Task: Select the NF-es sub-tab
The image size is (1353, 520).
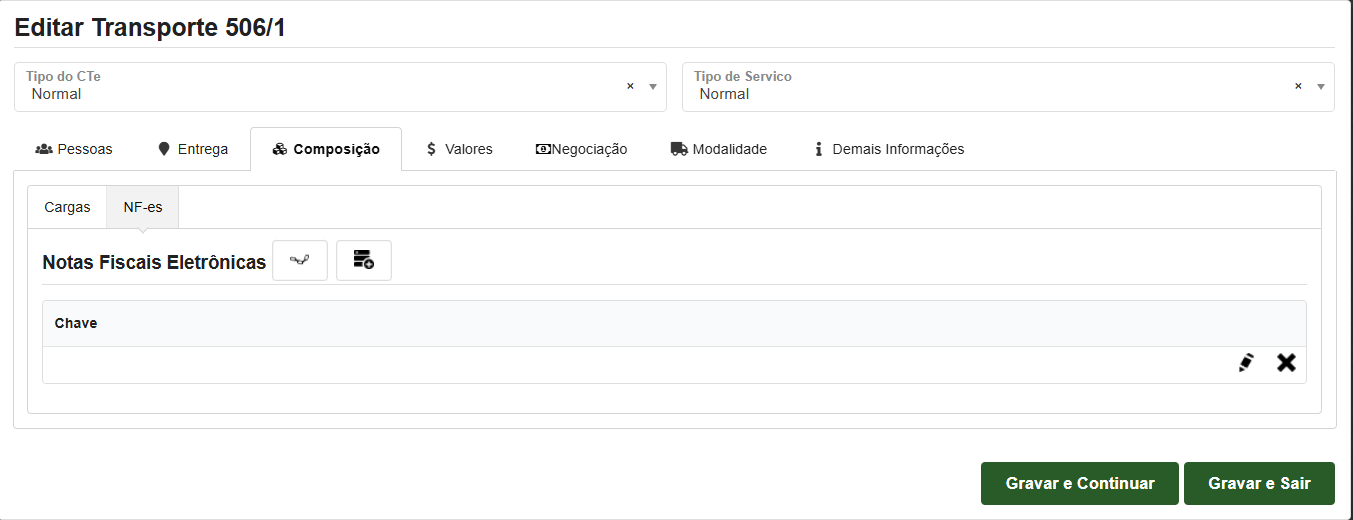Action: 143,207
